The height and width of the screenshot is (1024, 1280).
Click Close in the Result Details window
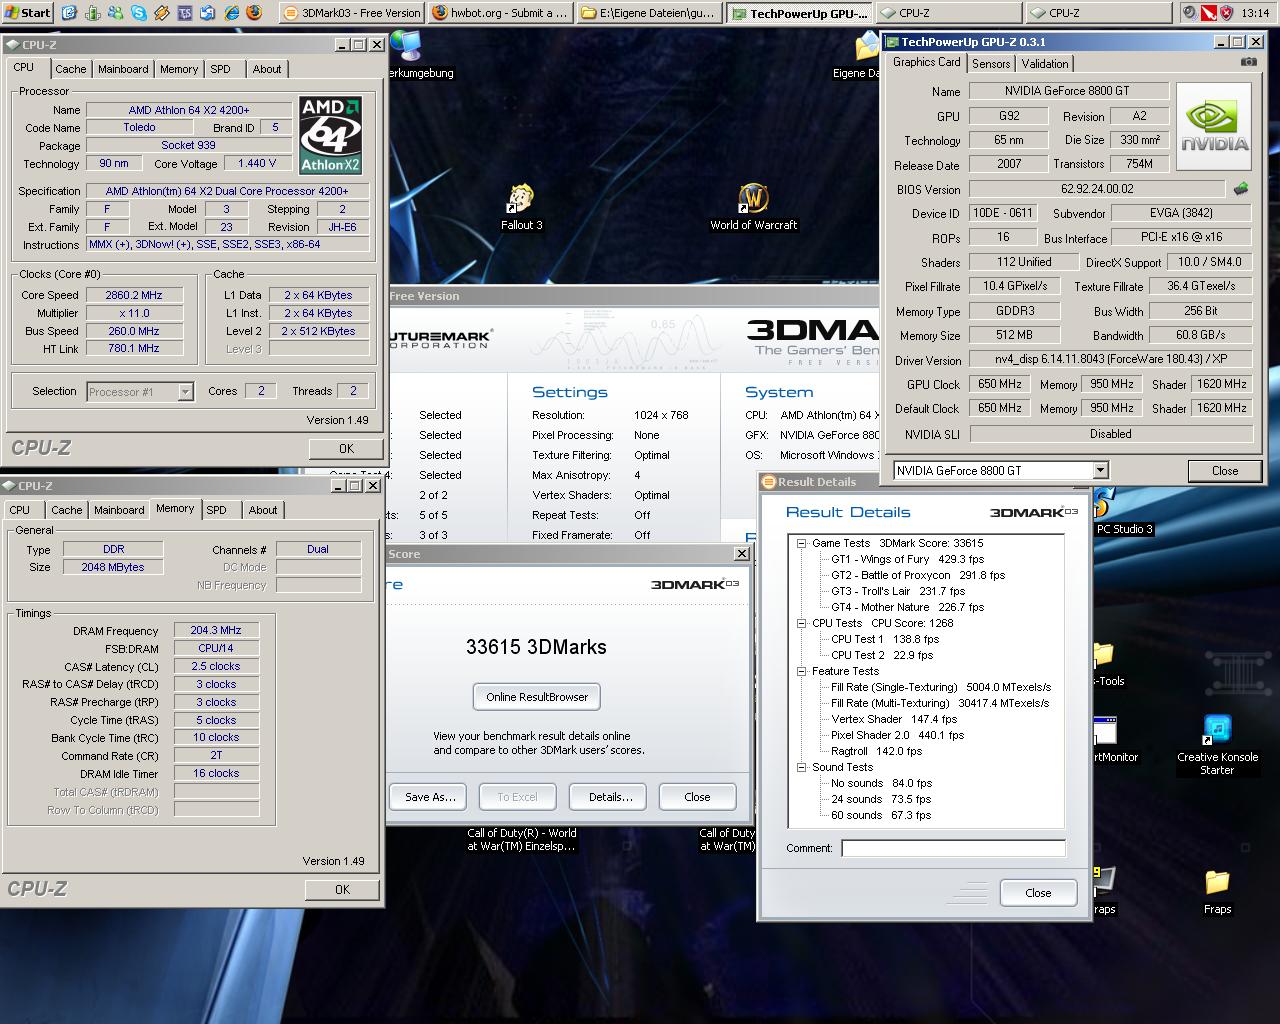point(1038,893)
